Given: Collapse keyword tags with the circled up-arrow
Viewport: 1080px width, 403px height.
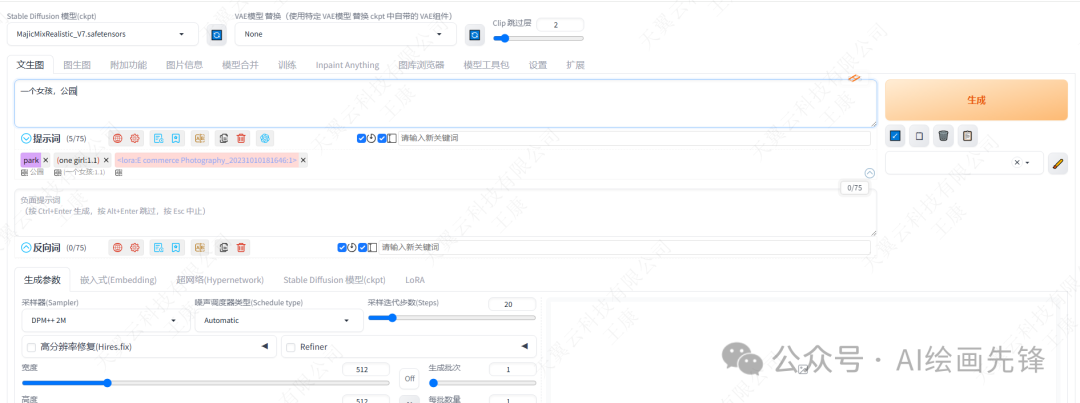Looking at the screenshot, I should (x=869, y=174).
